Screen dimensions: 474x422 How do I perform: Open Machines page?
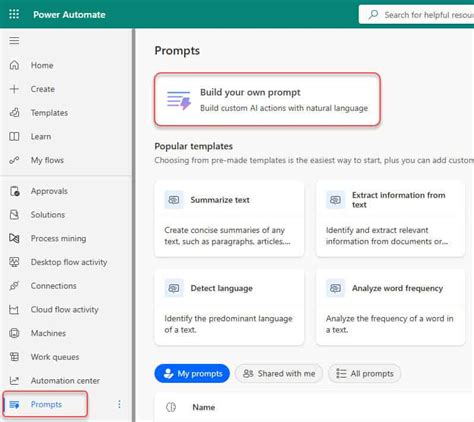pos(48,333)
